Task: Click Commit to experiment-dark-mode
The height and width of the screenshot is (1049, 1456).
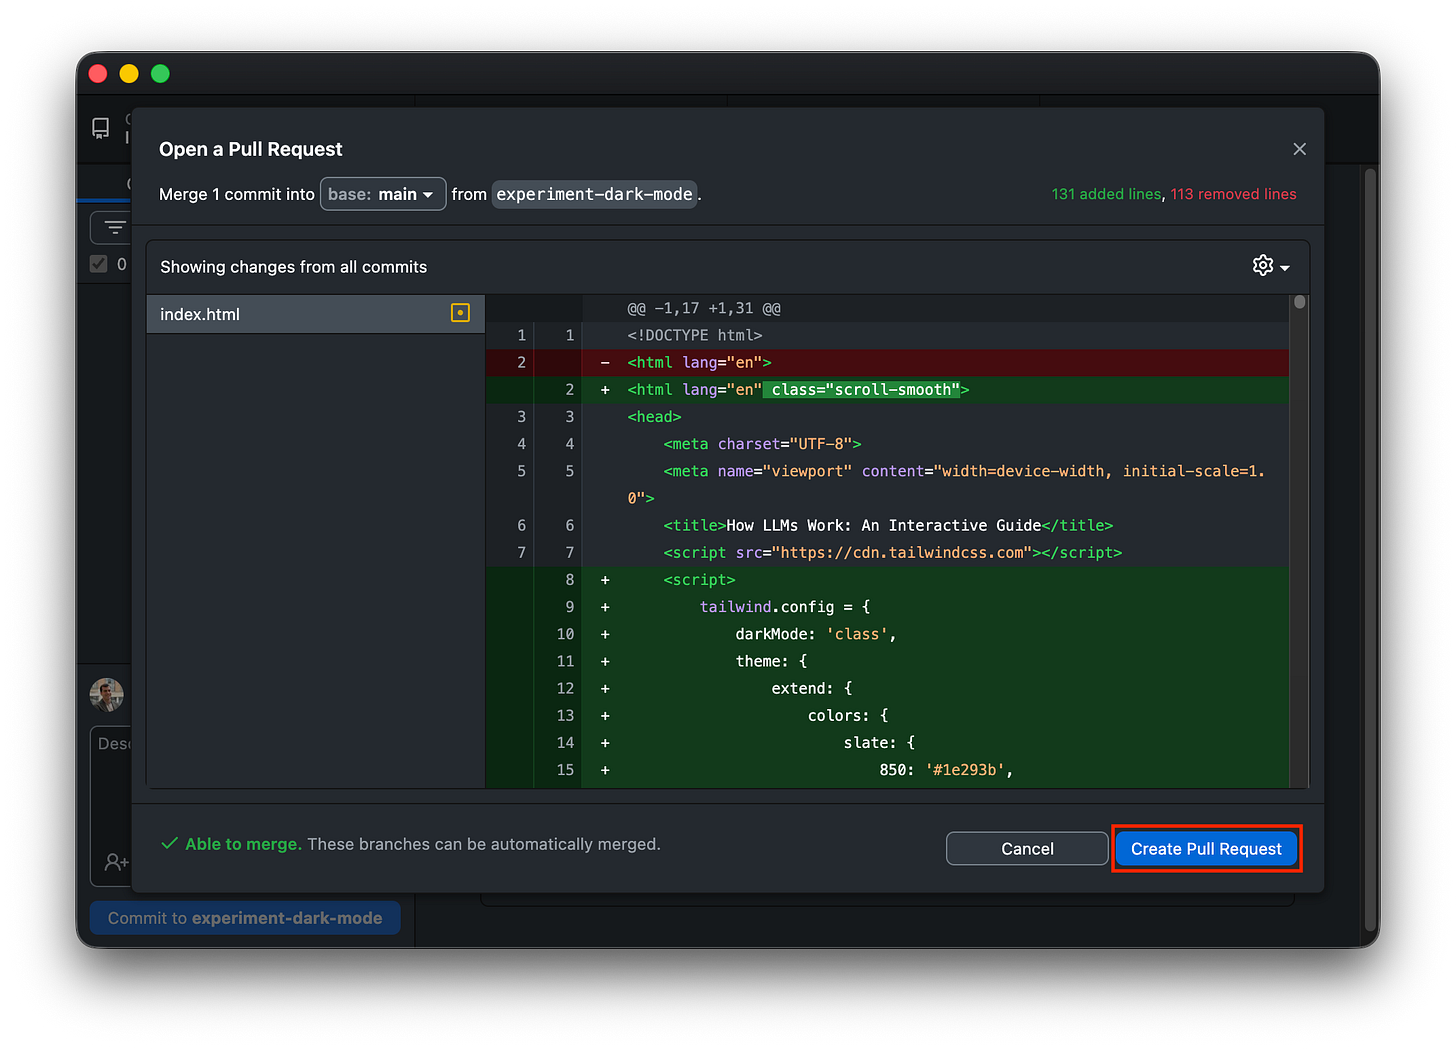Action: (x=244, y=917)
